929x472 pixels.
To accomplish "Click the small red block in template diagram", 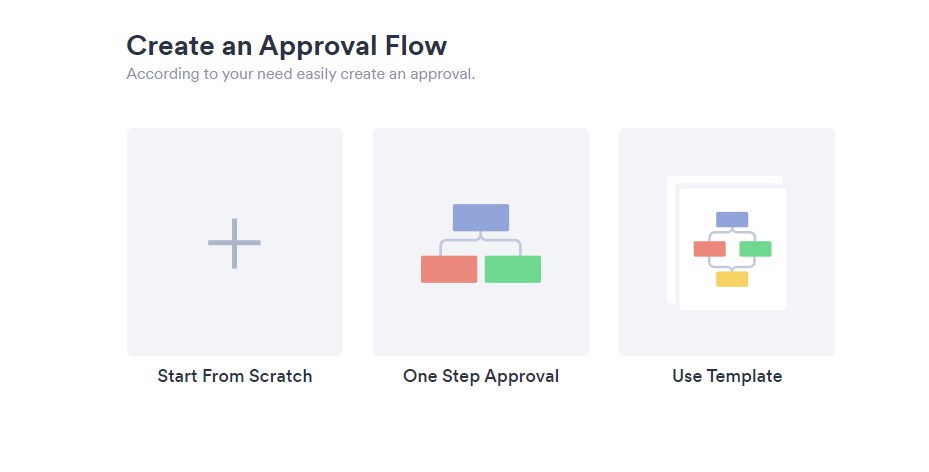I will tap(710, 249).
